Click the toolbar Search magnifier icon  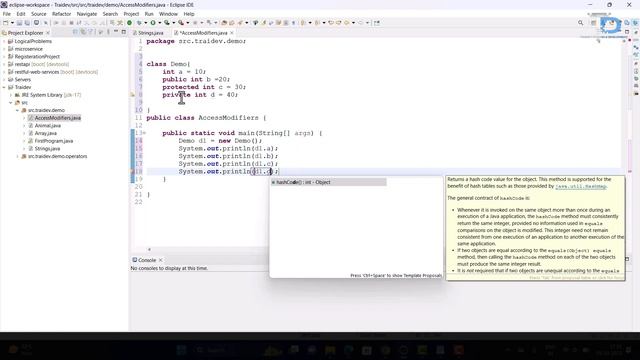[x=580, y=23]
